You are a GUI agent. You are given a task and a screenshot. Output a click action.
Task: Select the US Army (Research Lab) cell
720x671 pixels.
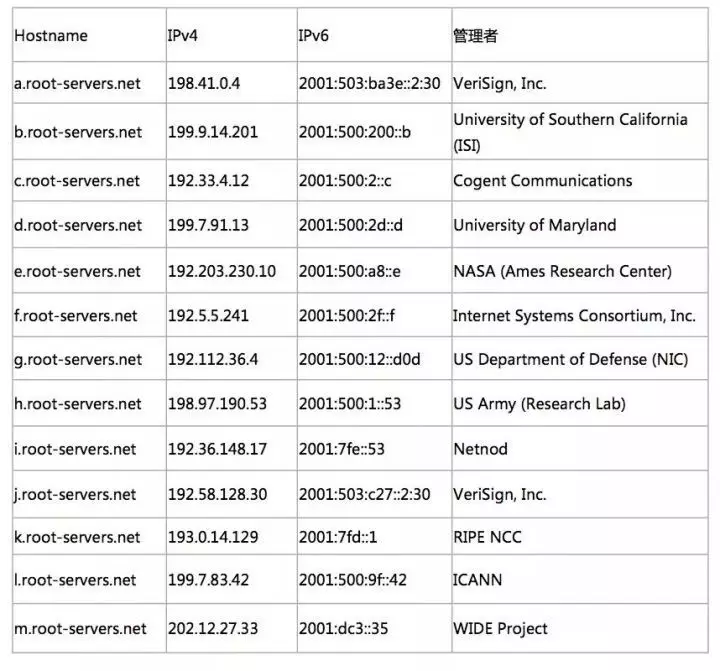[539, 404]
